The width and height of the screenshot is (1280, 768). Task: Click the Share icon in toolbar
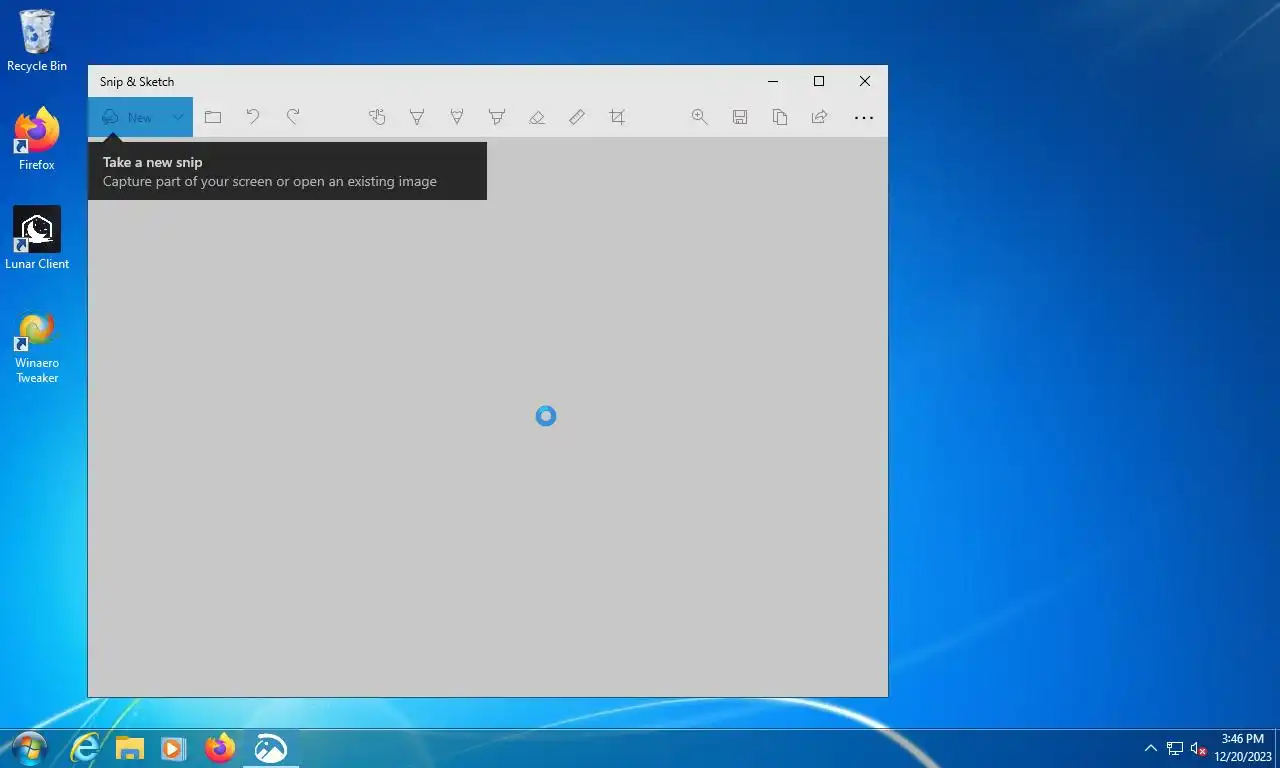tap(820, 117)
